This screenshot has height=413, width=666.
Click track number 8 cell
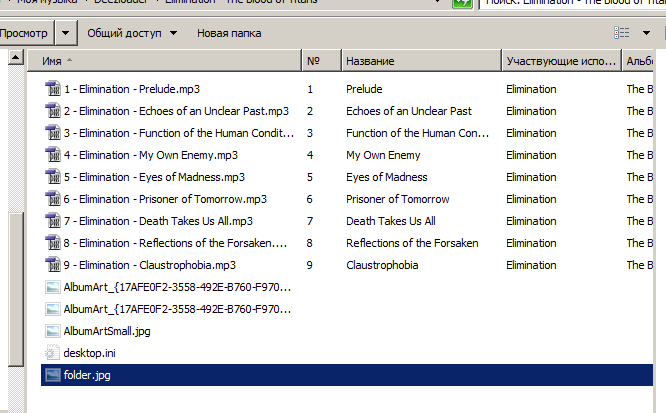pos(310,244)
